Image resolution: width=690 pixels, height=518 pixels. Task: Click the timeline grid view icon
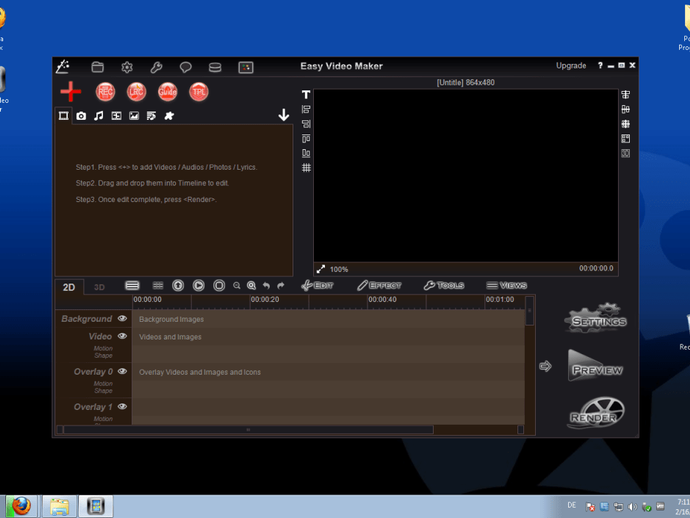click(x=158, y=286)
